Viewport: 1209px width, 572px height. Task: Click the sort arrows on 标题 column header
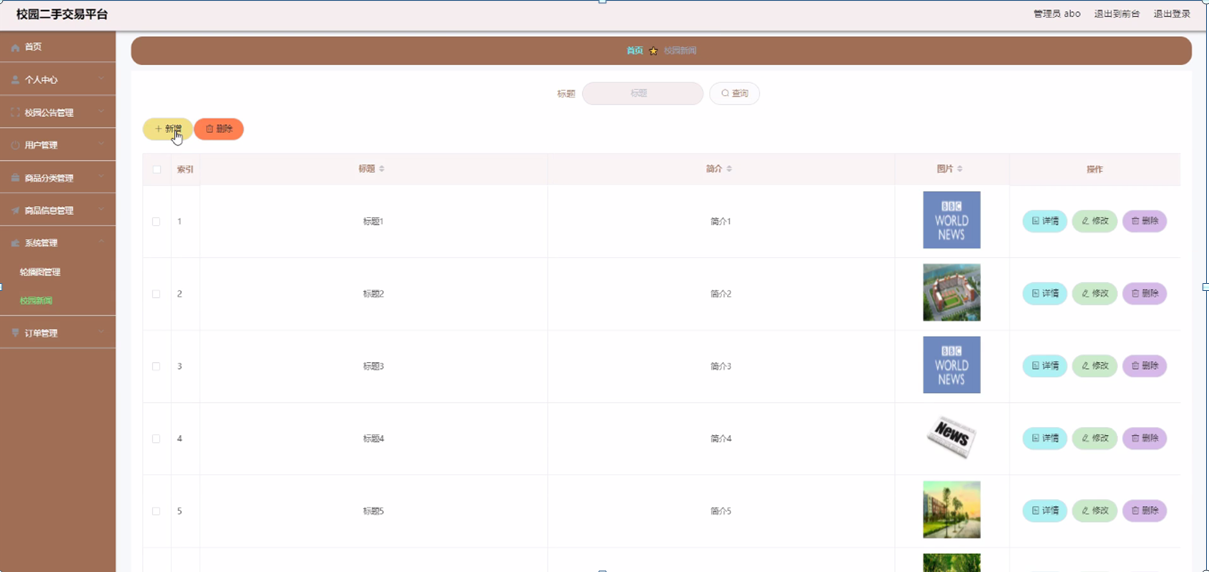(x=381, y=169)
